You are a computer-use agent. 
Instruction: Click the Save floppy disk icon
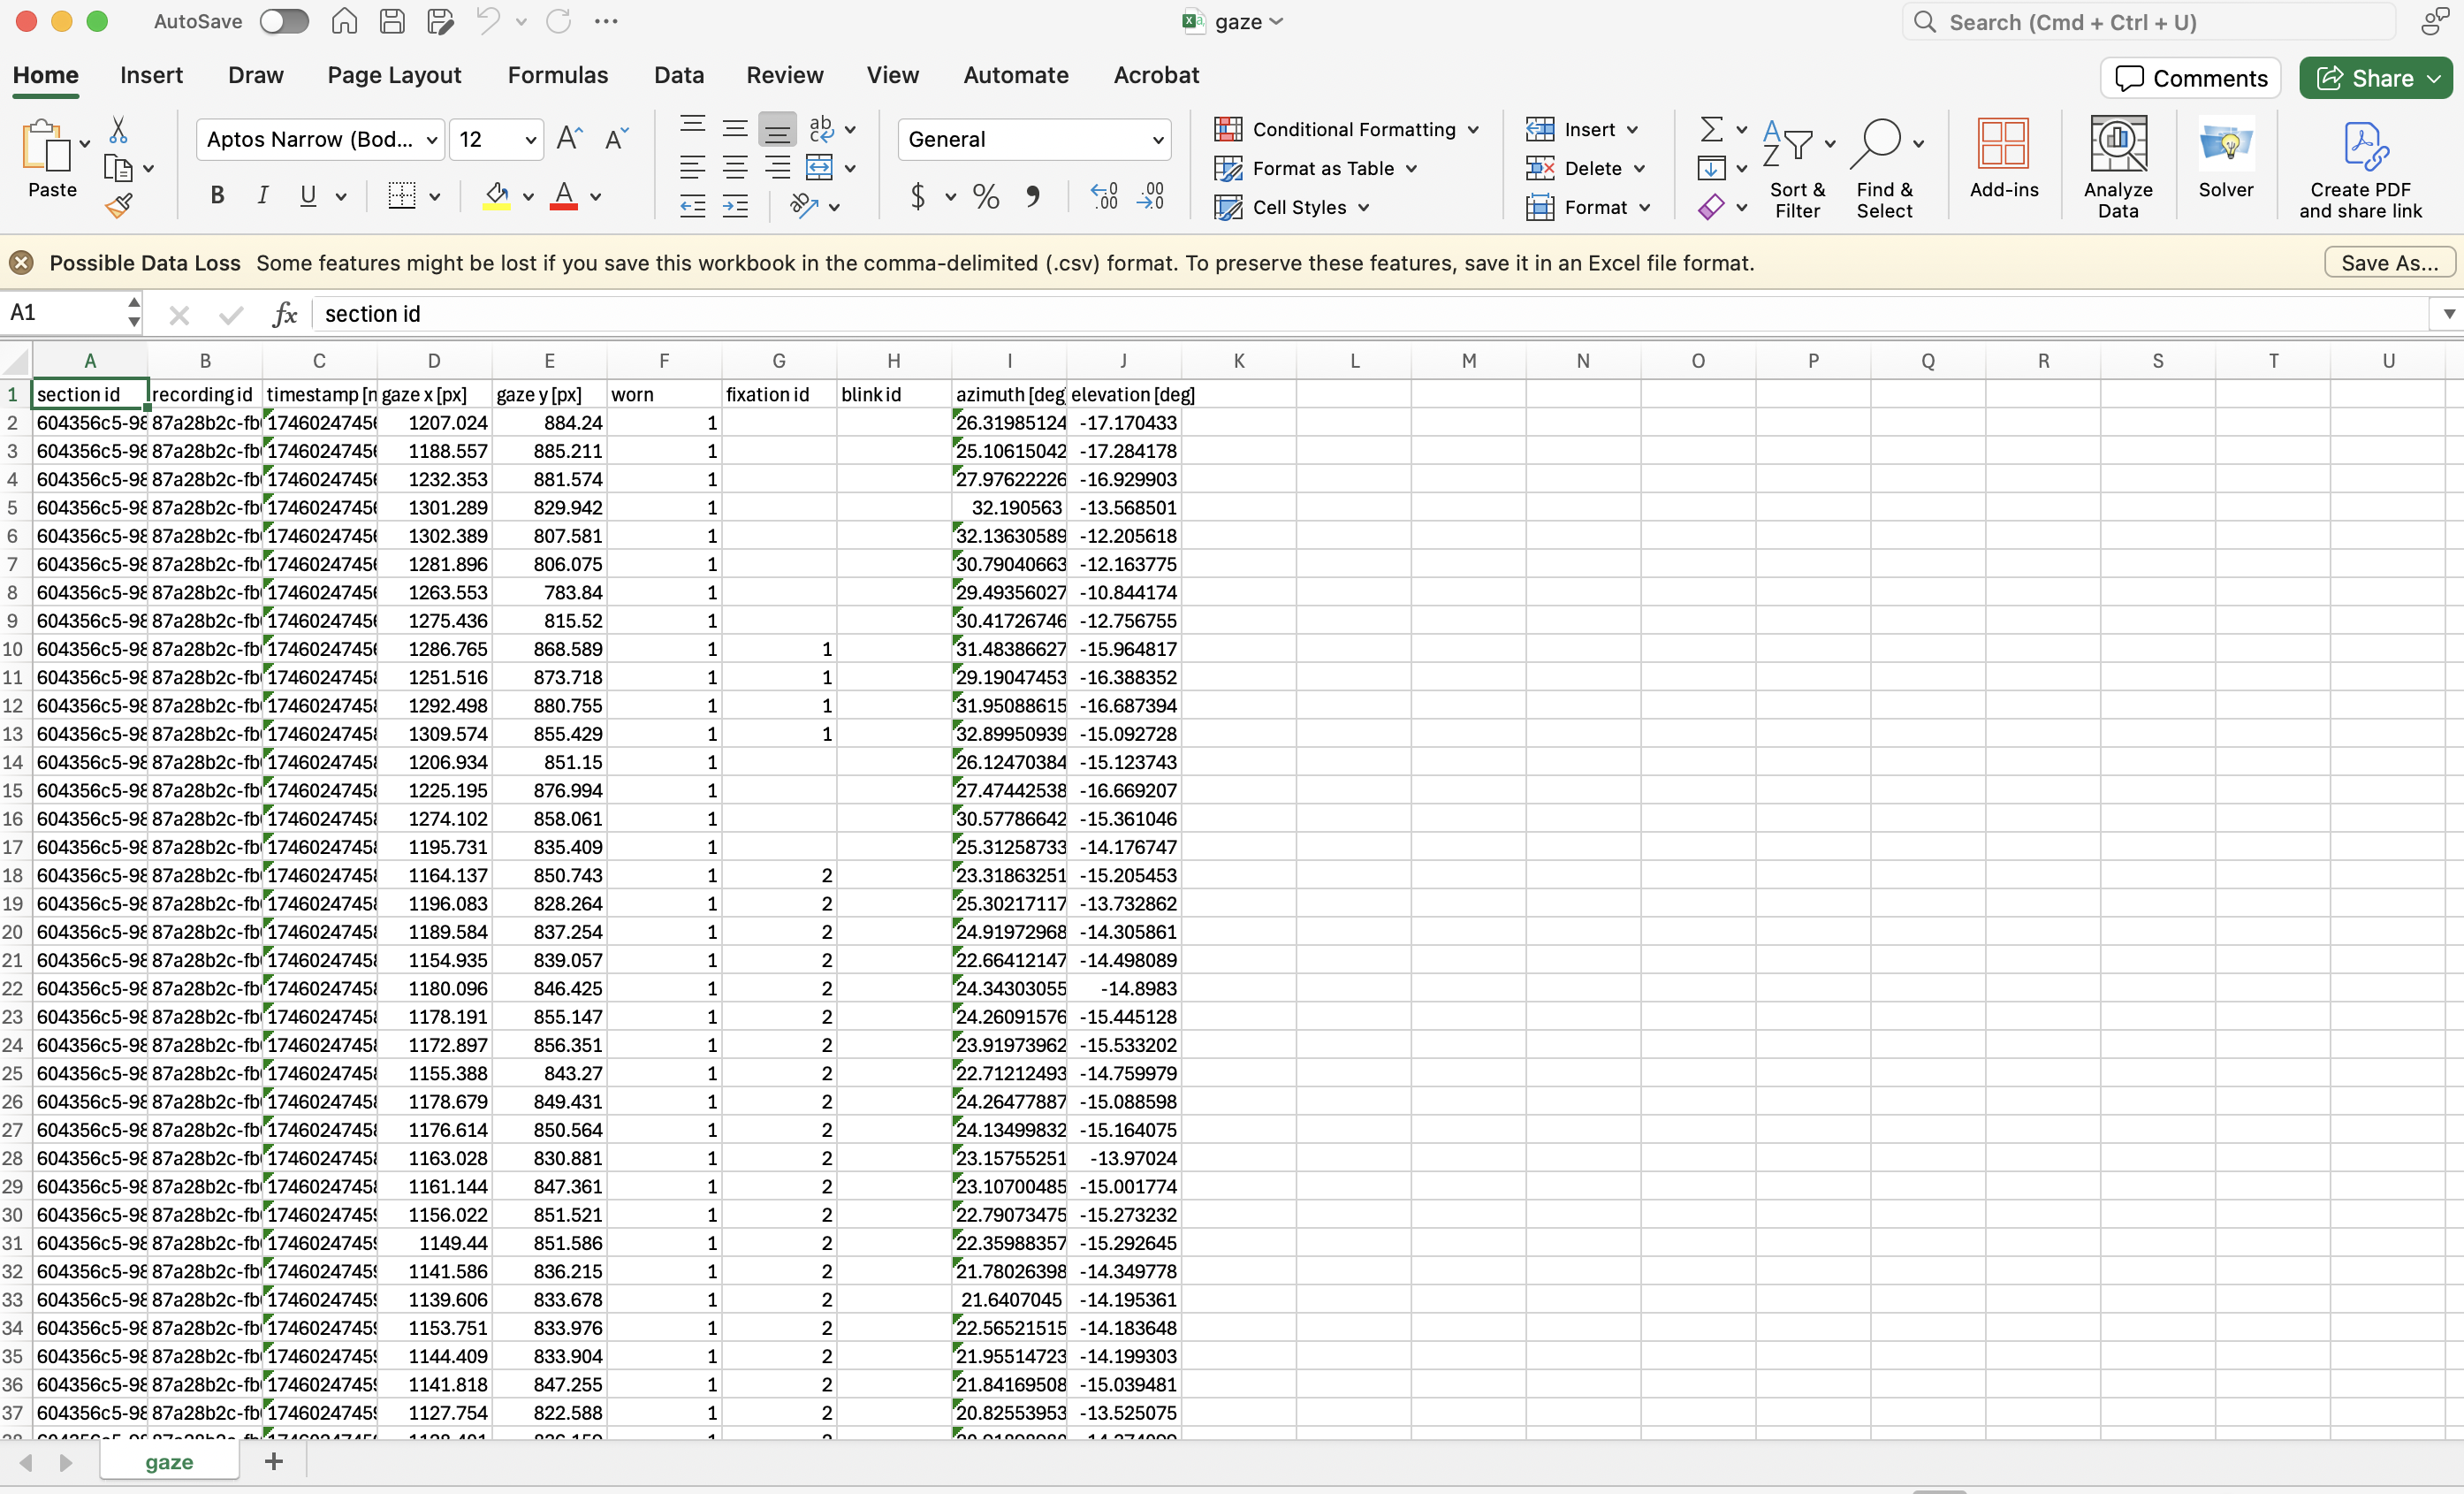pyautogui.click(x=392, y=22)
